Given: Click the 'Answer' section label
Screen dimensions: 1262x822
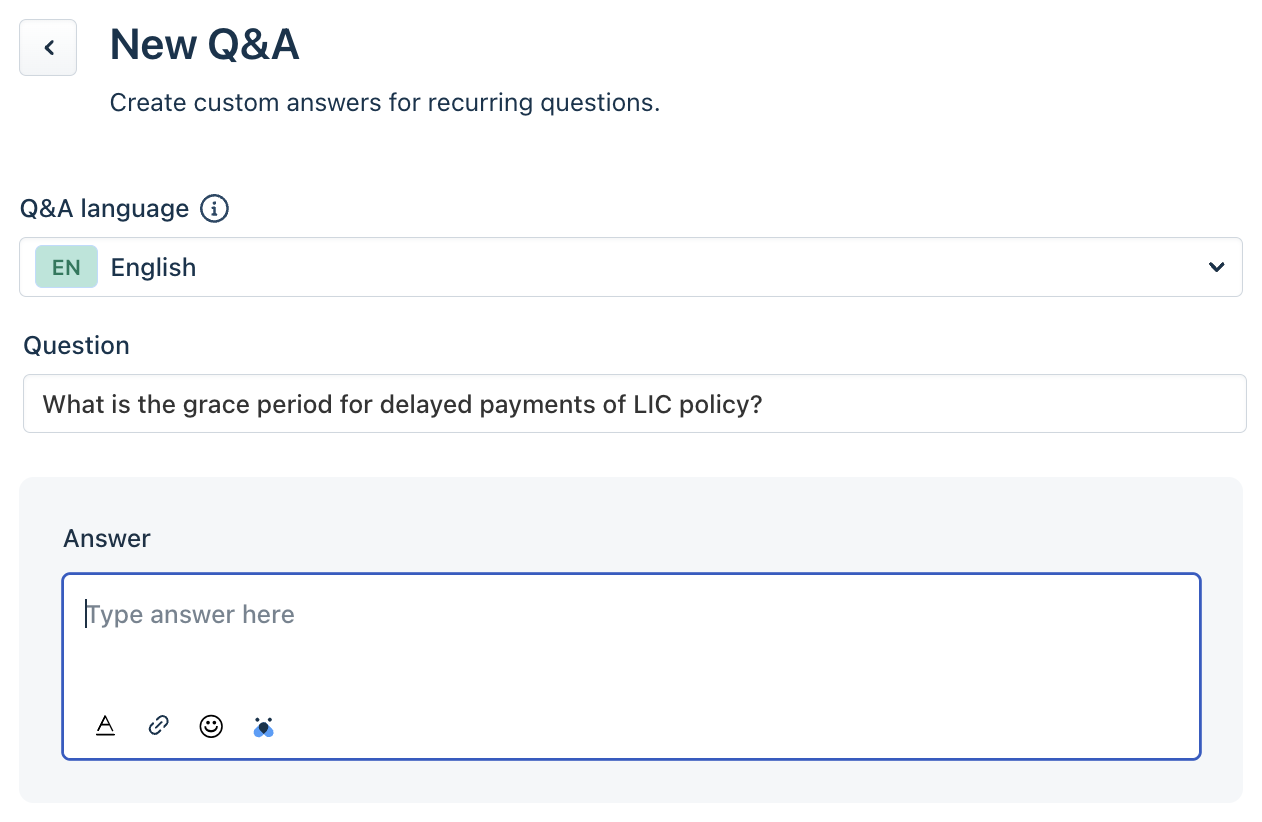Looking at the screenshot, I should [106, 539].
